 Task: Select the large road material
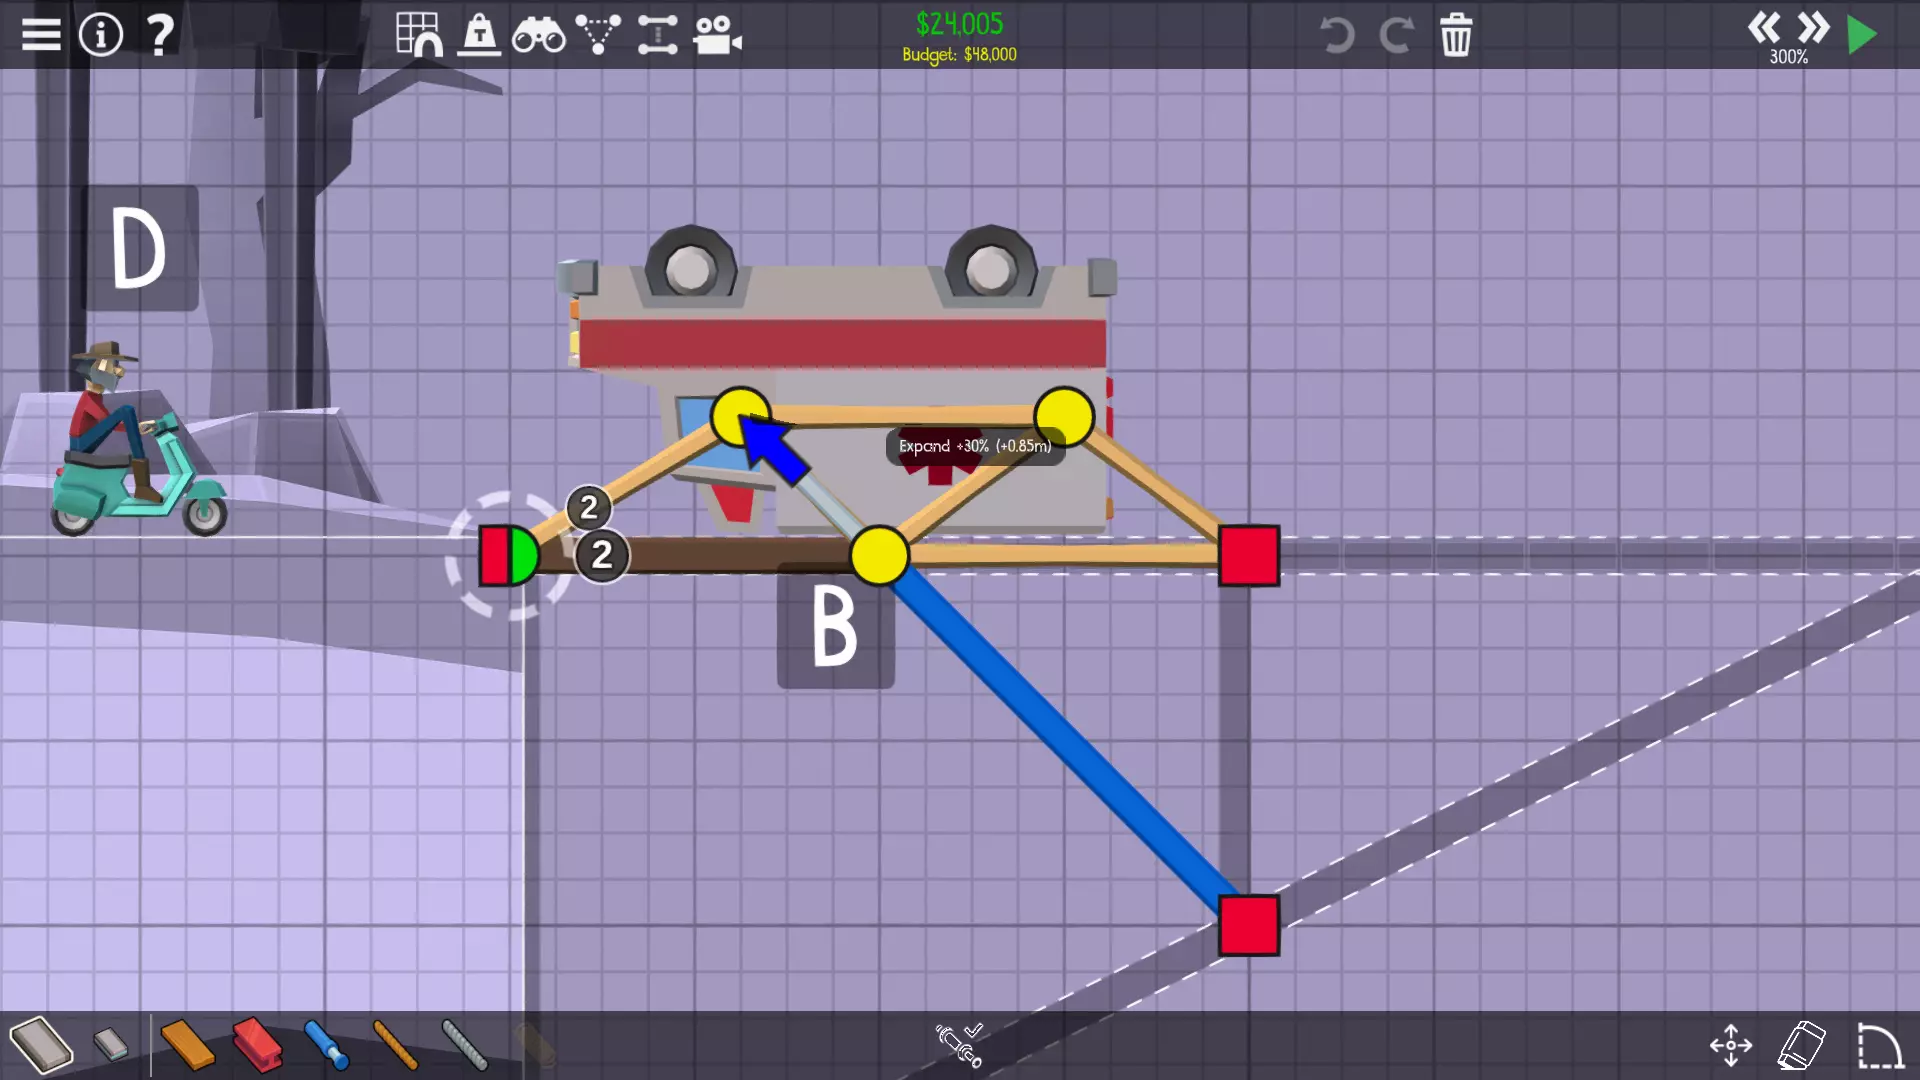[x=42, y=1045]
